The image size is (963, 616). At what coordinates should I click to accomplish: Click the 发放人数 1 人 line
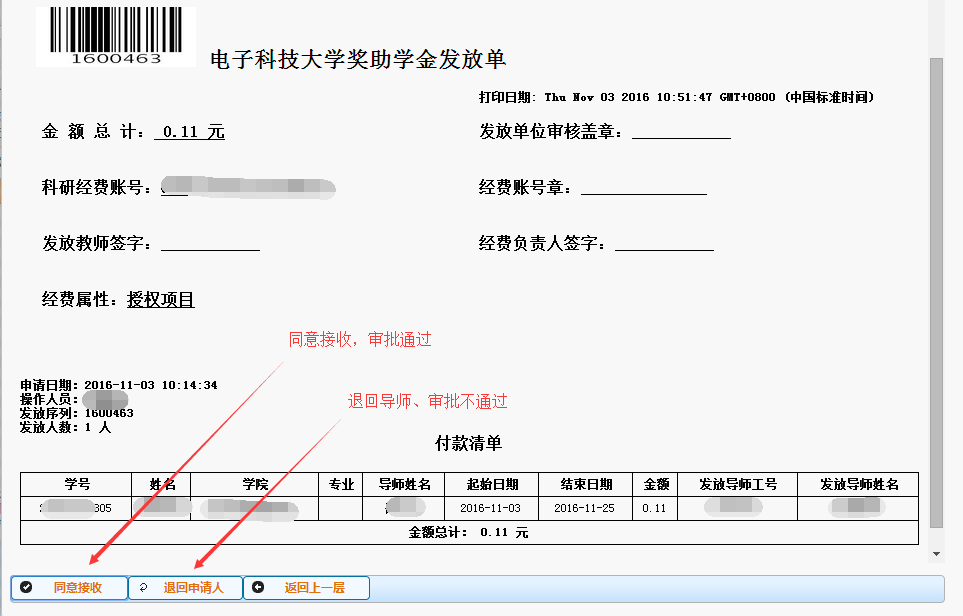[x=65, y=427]
